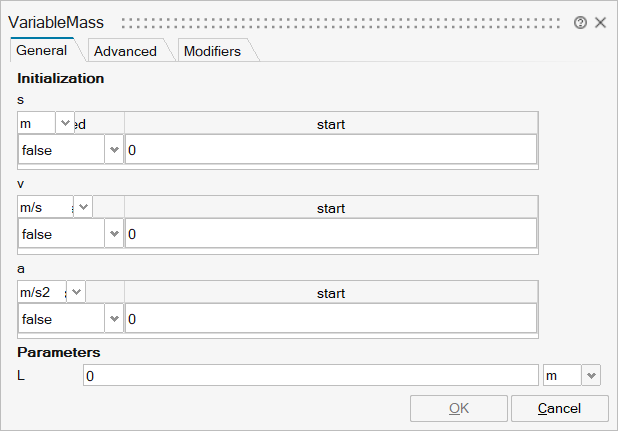
Task: Switch to the Advanced tab
Action: (125, 51)
